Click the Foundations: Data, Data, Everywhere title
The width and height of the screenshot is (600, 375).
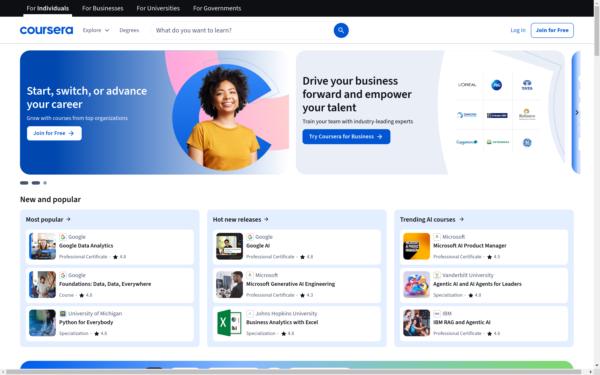pyautogui.click(x=105, y=284)
